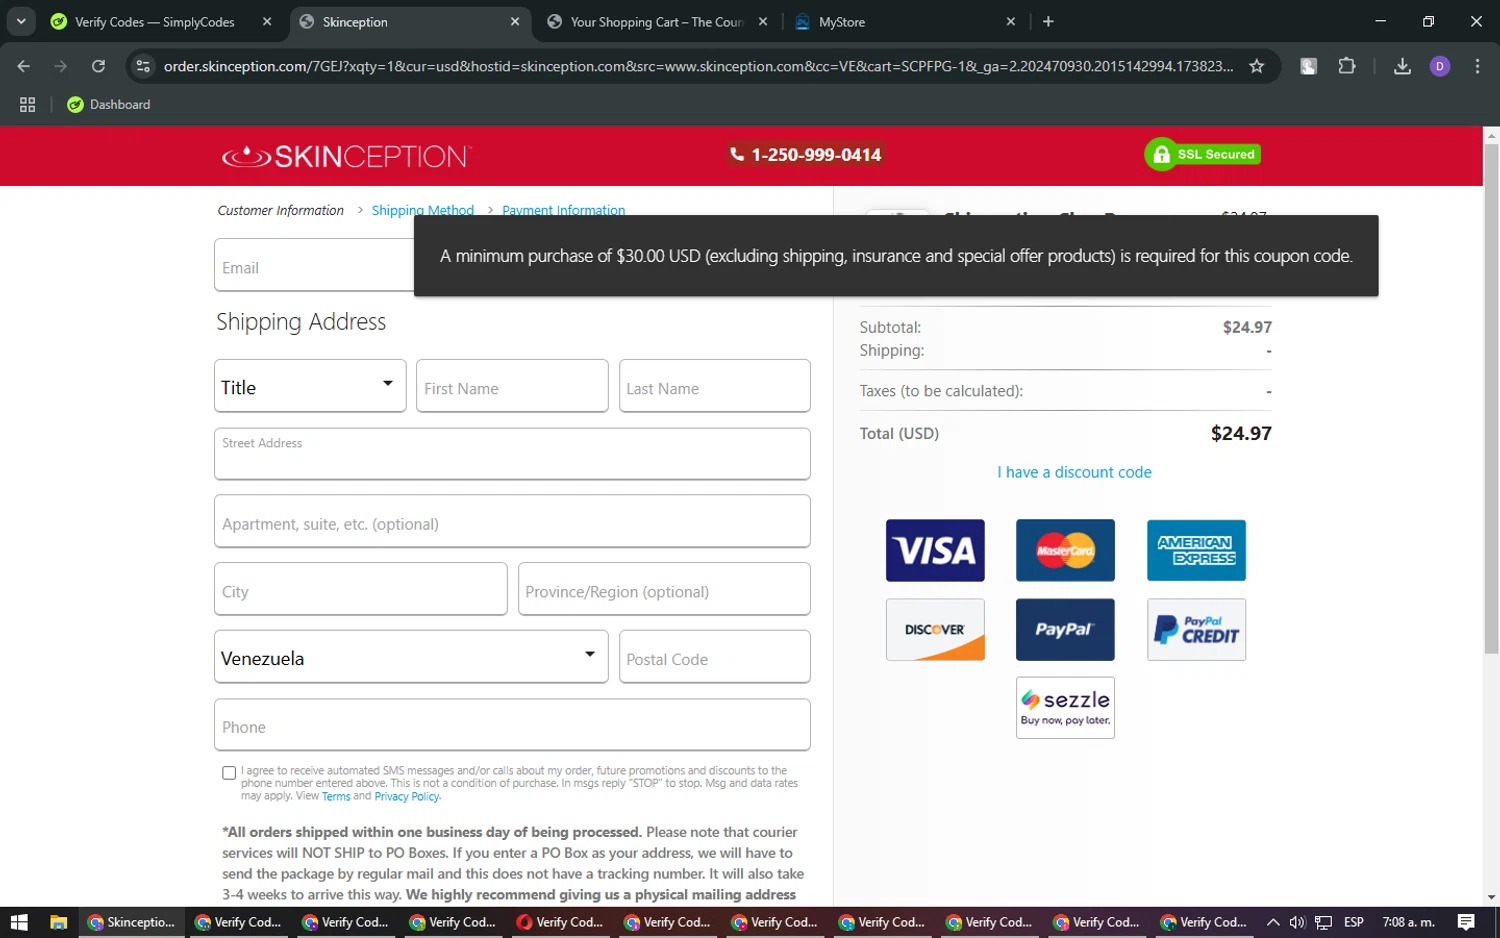Select the MasterCard payment icon
The image size is (1500, 938).
[1065, 550]
